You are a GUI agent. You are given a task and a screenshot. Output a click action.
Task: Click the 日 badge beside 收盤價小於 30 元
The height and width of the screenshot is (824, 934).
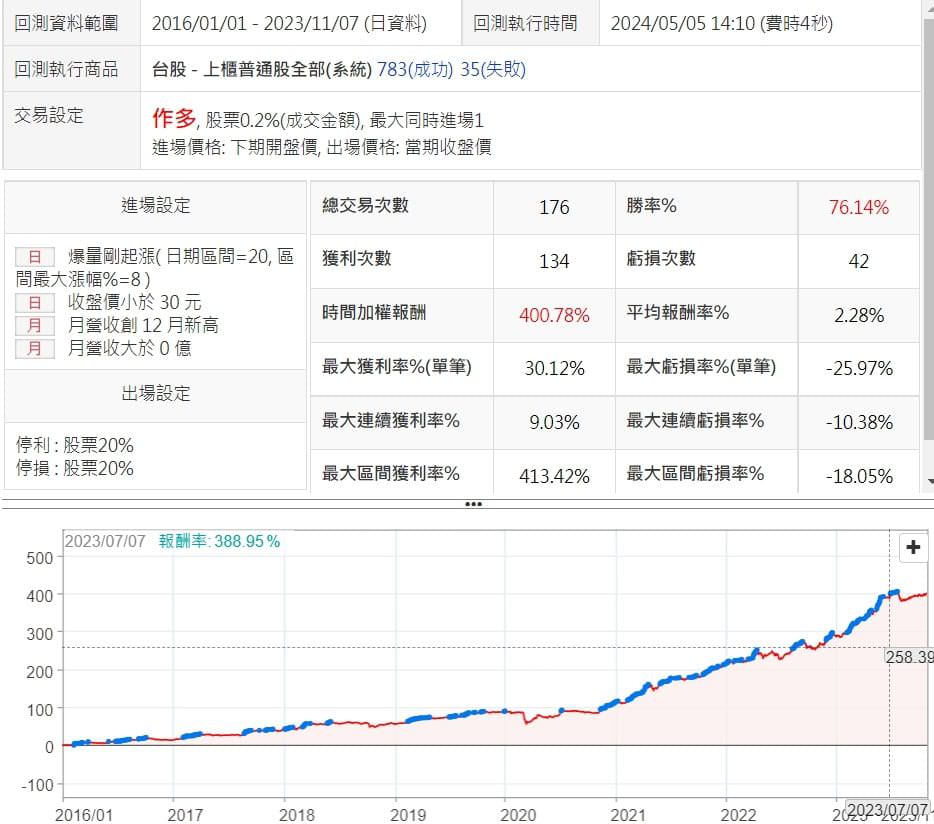[34, 302]
